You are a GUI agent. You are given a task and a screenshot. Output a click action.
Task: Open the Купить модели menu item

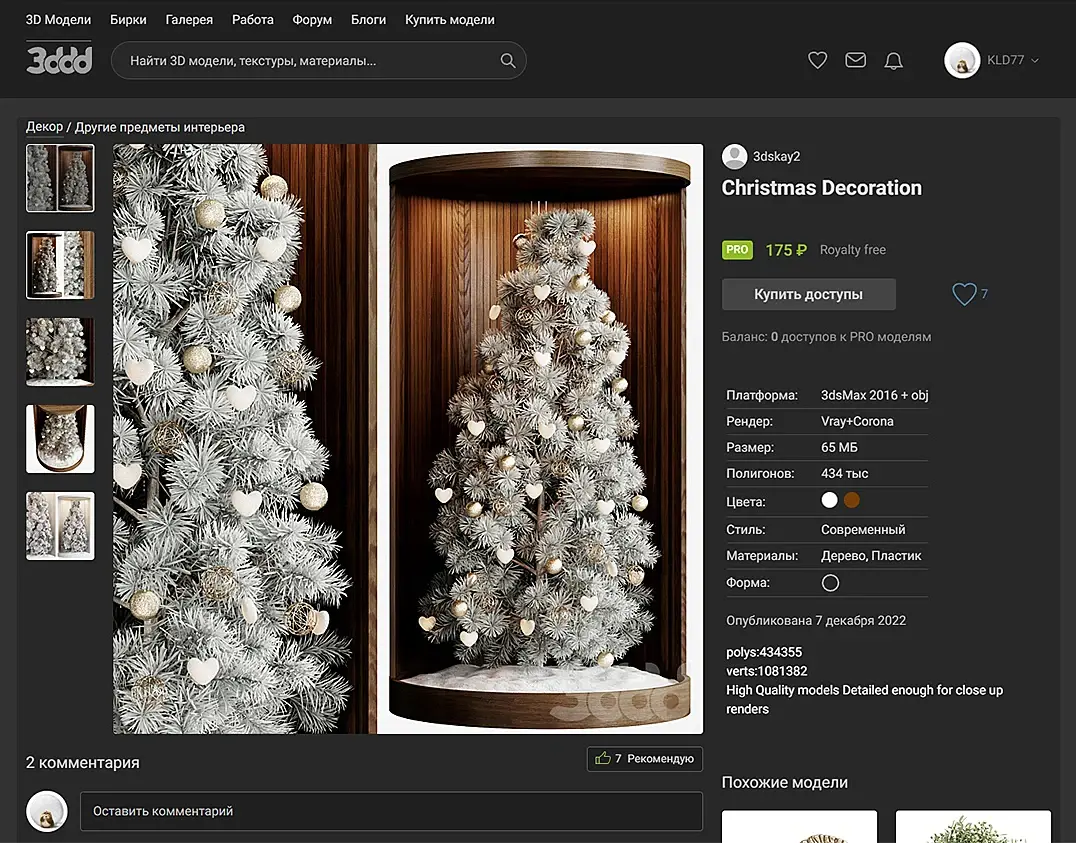click(449, 20)
